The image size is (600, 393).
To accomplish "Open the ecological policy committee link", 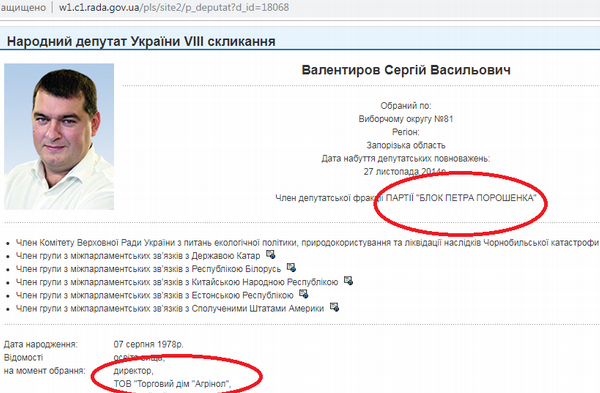I will [307, 243].
